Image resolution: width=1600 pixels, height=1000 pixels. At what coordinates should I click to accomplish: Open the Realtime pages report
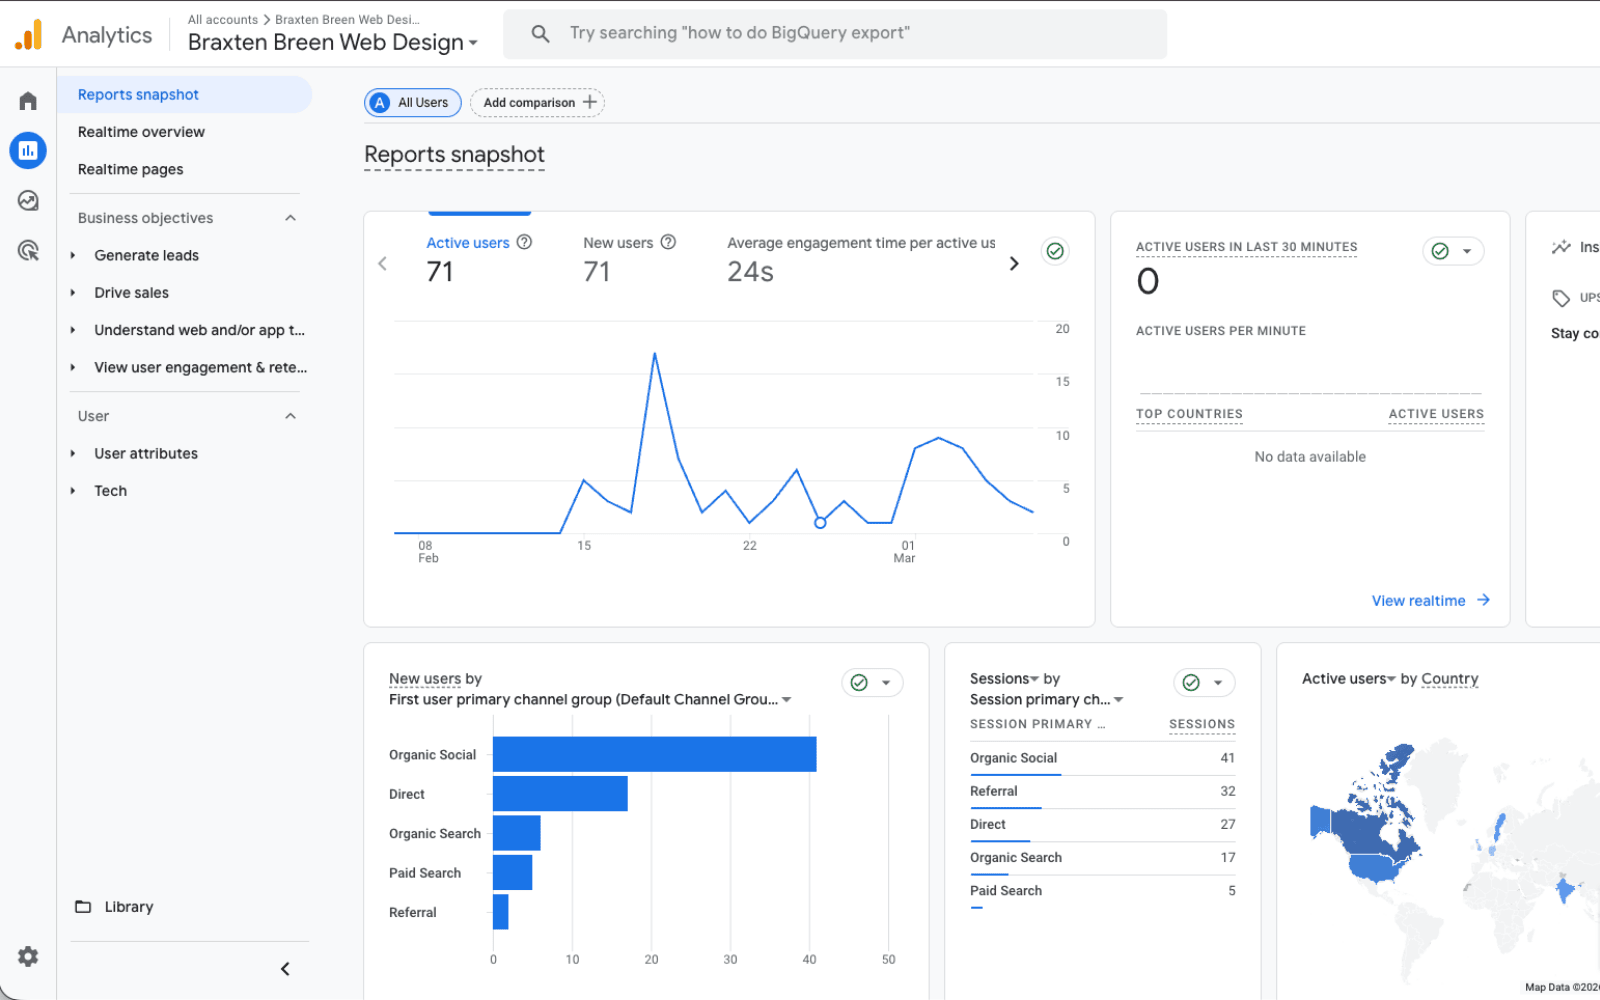[130, 169]
